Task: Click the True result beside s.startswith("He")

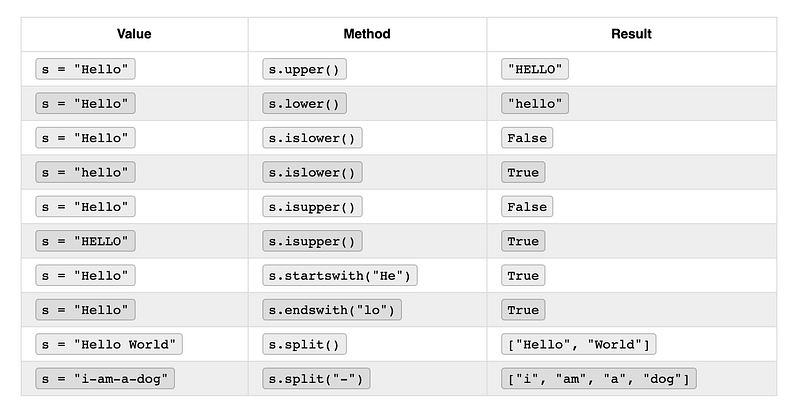Action: pos(523,275)
